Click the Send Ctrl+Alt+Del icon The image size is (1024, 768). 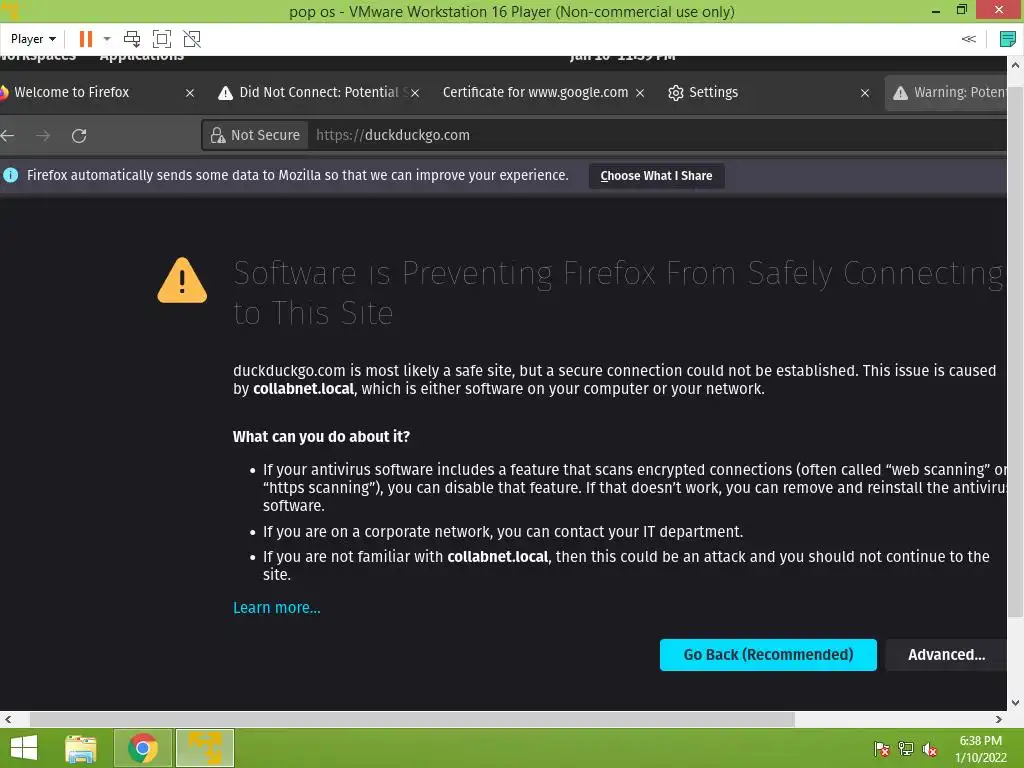pos(132,39)
